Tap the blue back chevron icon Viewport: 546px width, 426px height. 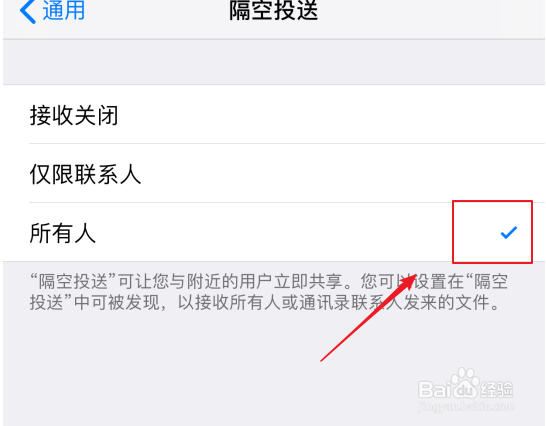click(28, 11)
